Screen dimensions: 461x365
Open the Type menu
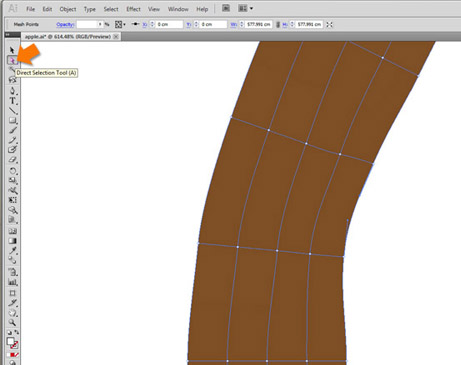(90, 9)
